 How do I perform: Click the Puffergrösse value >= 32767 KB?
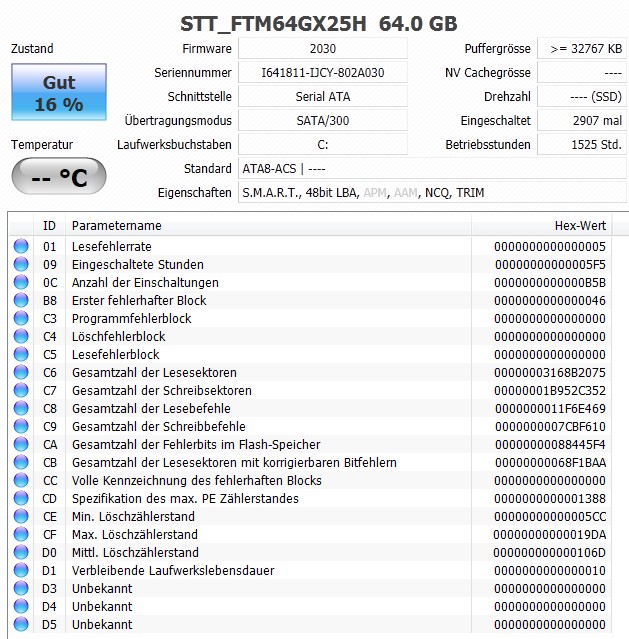582,48
